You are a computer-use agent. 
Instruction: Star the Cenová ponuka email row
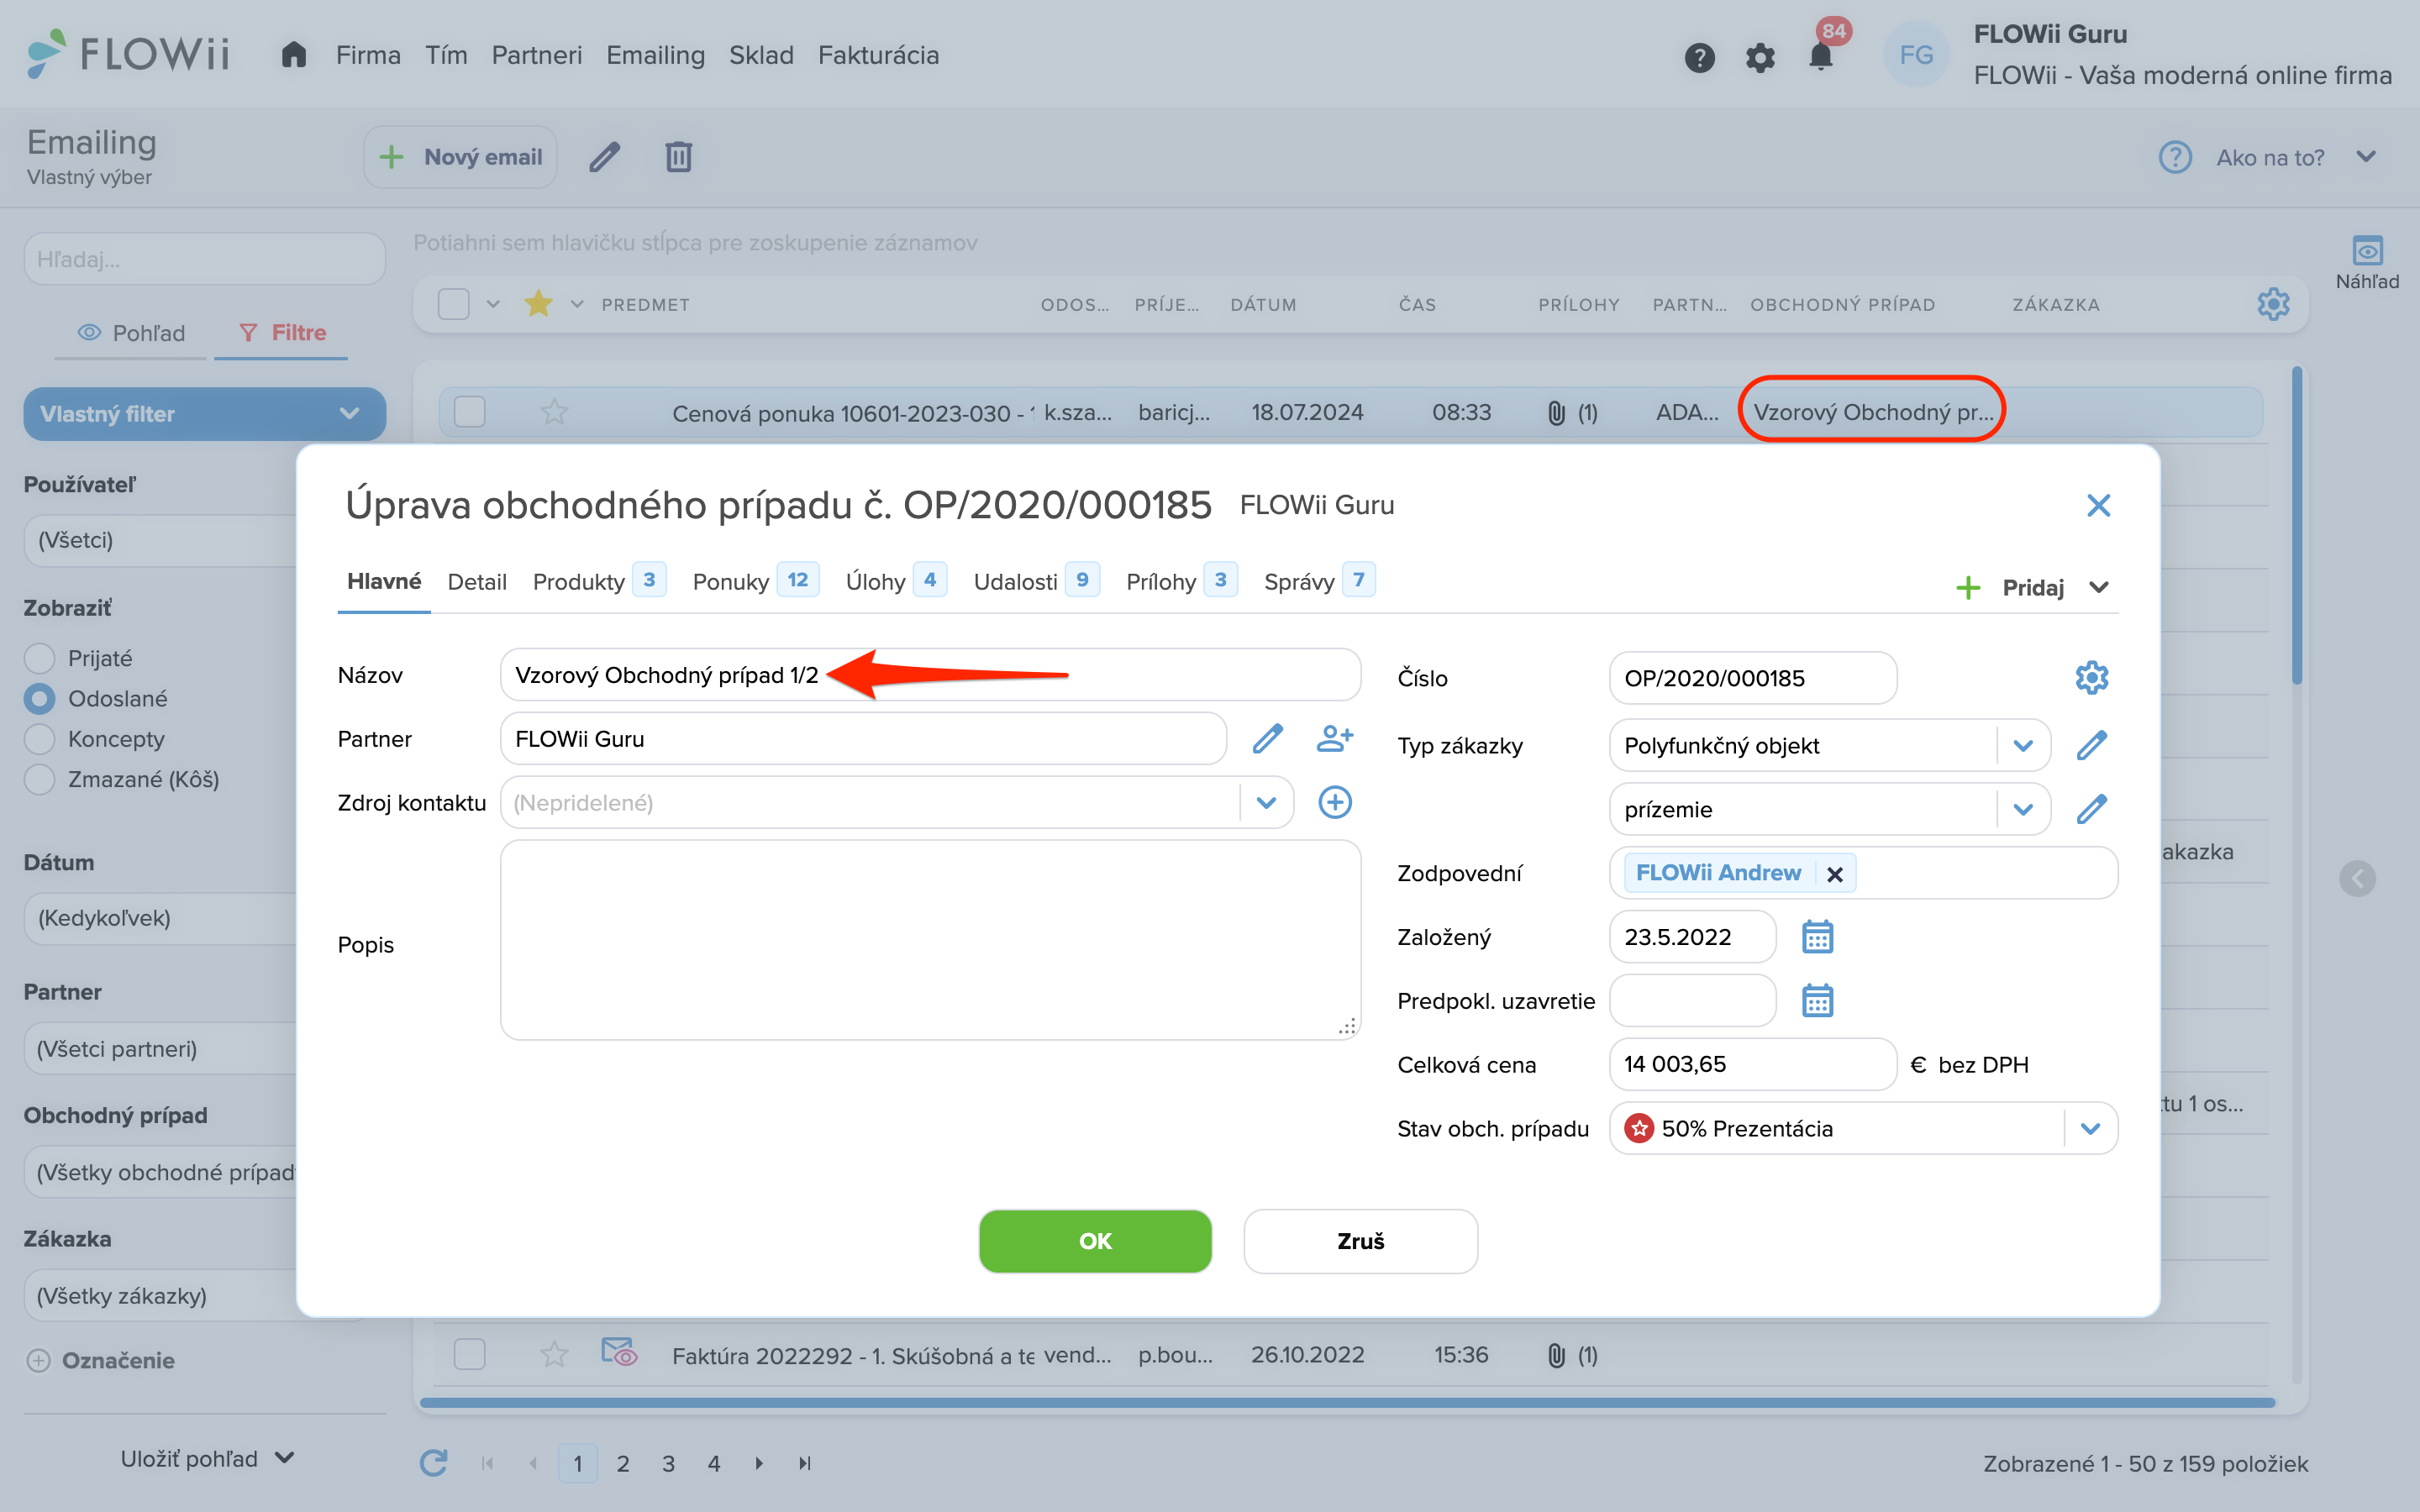click(554, 412)
